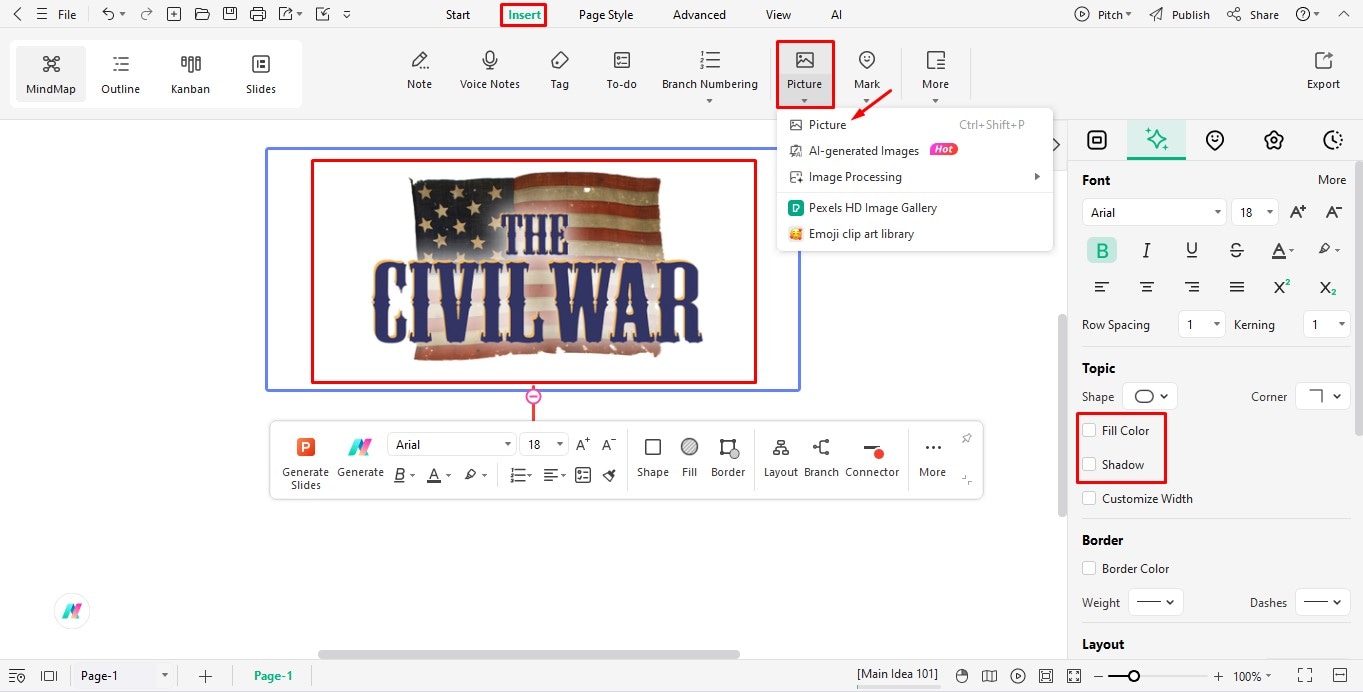Open Emoji clip art library
1363x692 pixels.
[915, 234]
